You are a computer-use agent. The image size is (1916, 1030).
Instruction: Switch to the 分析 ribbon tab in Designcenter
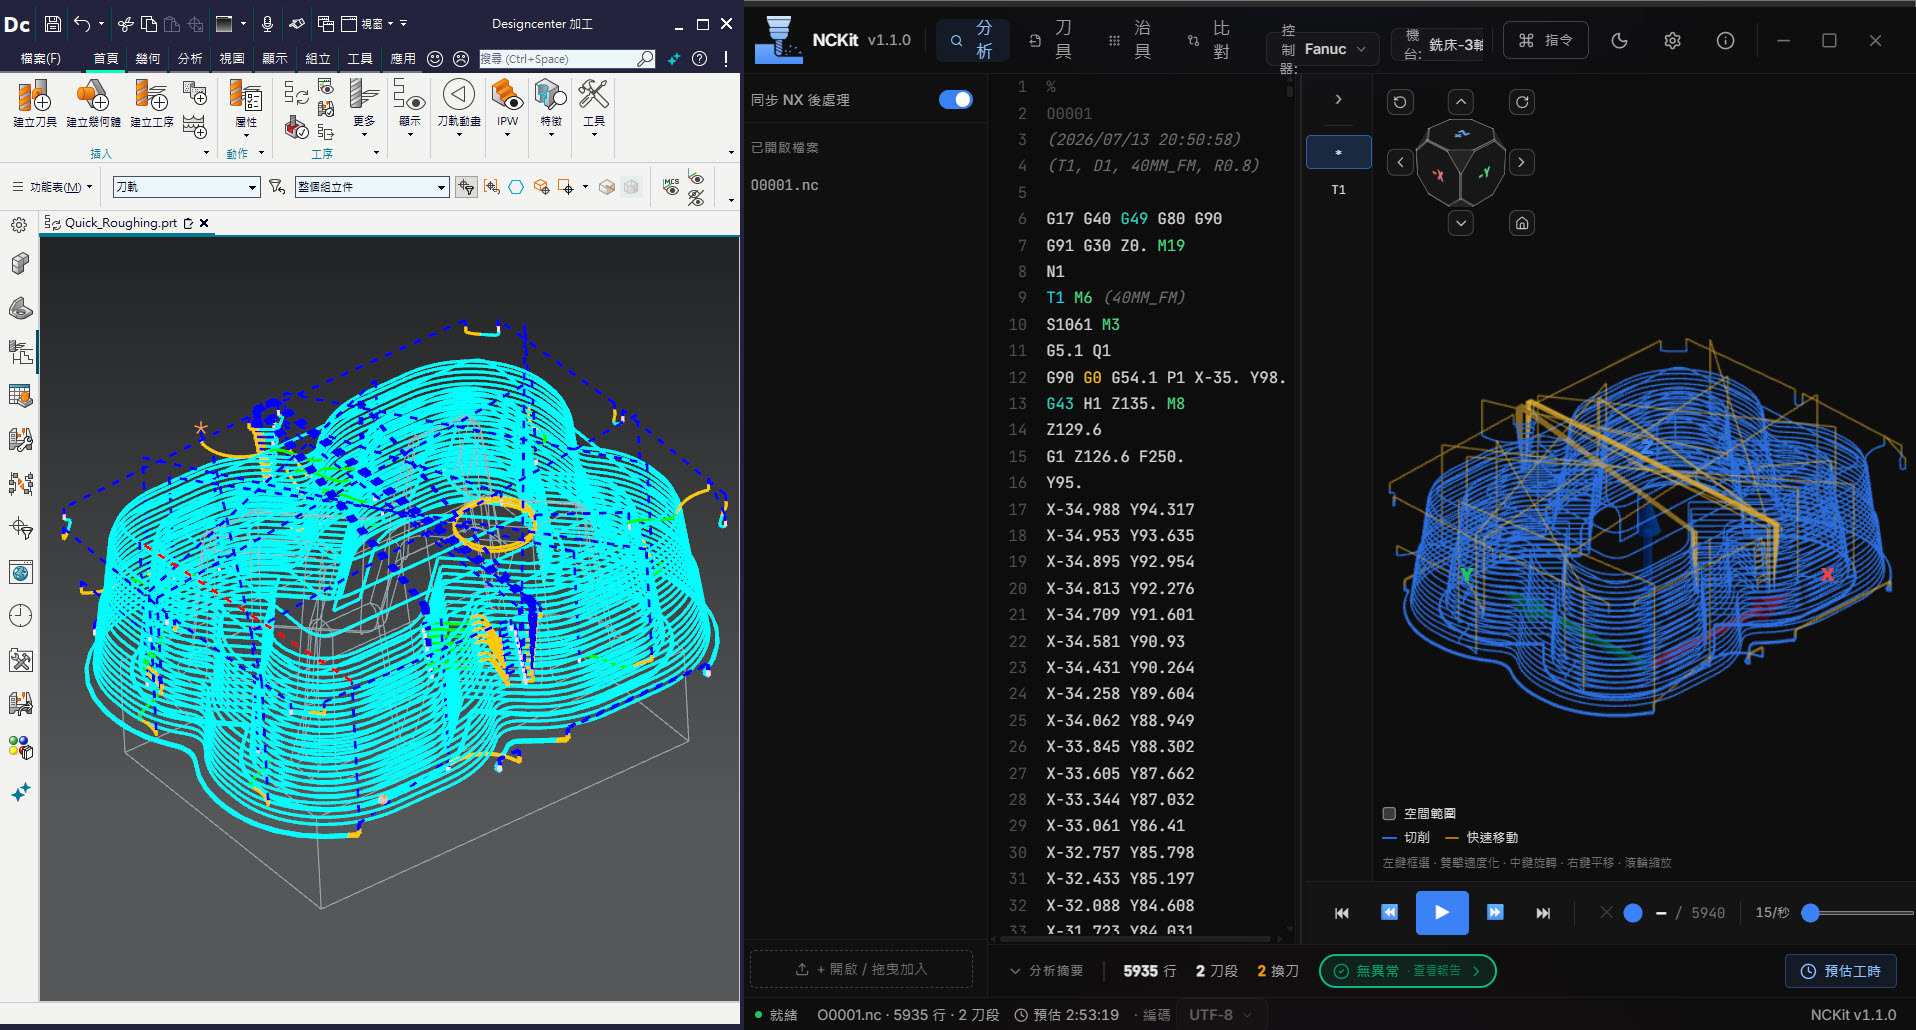pos(190,59)
